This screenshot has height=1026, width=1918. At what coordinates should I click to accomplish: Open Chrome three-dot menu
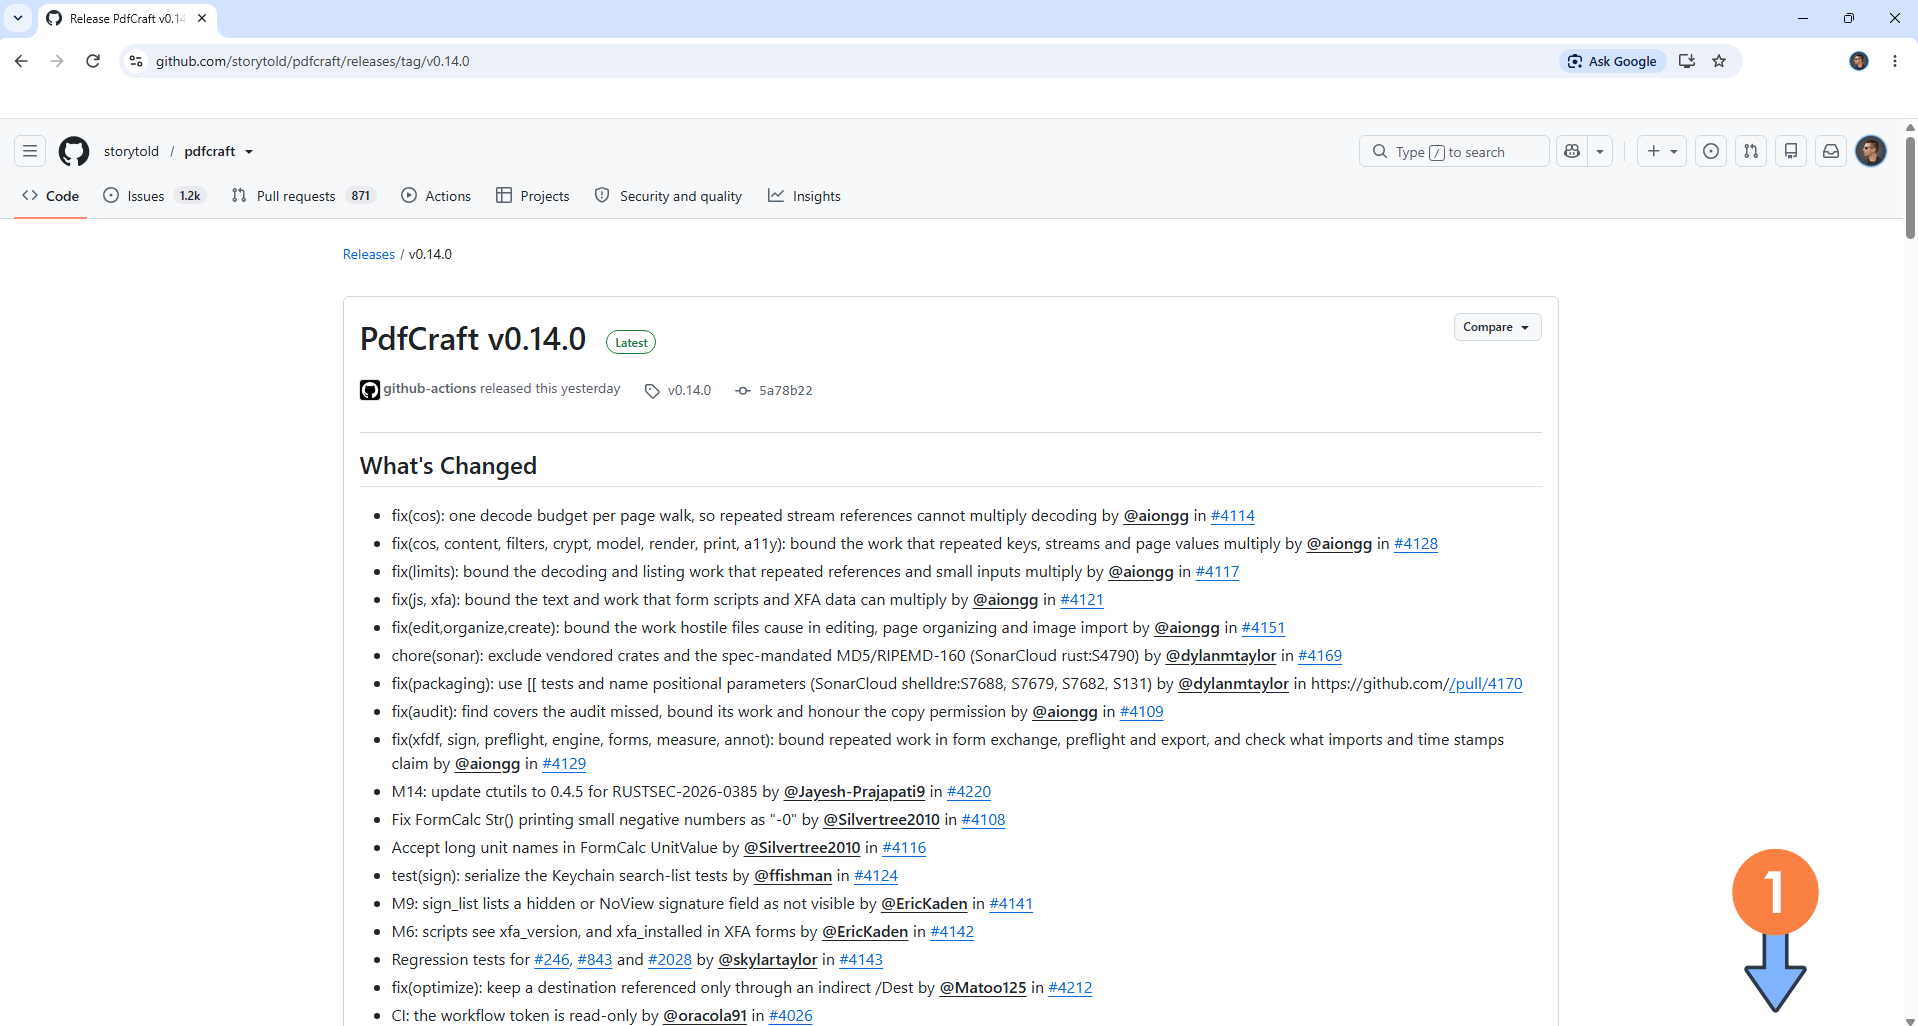pos(1895,61)
